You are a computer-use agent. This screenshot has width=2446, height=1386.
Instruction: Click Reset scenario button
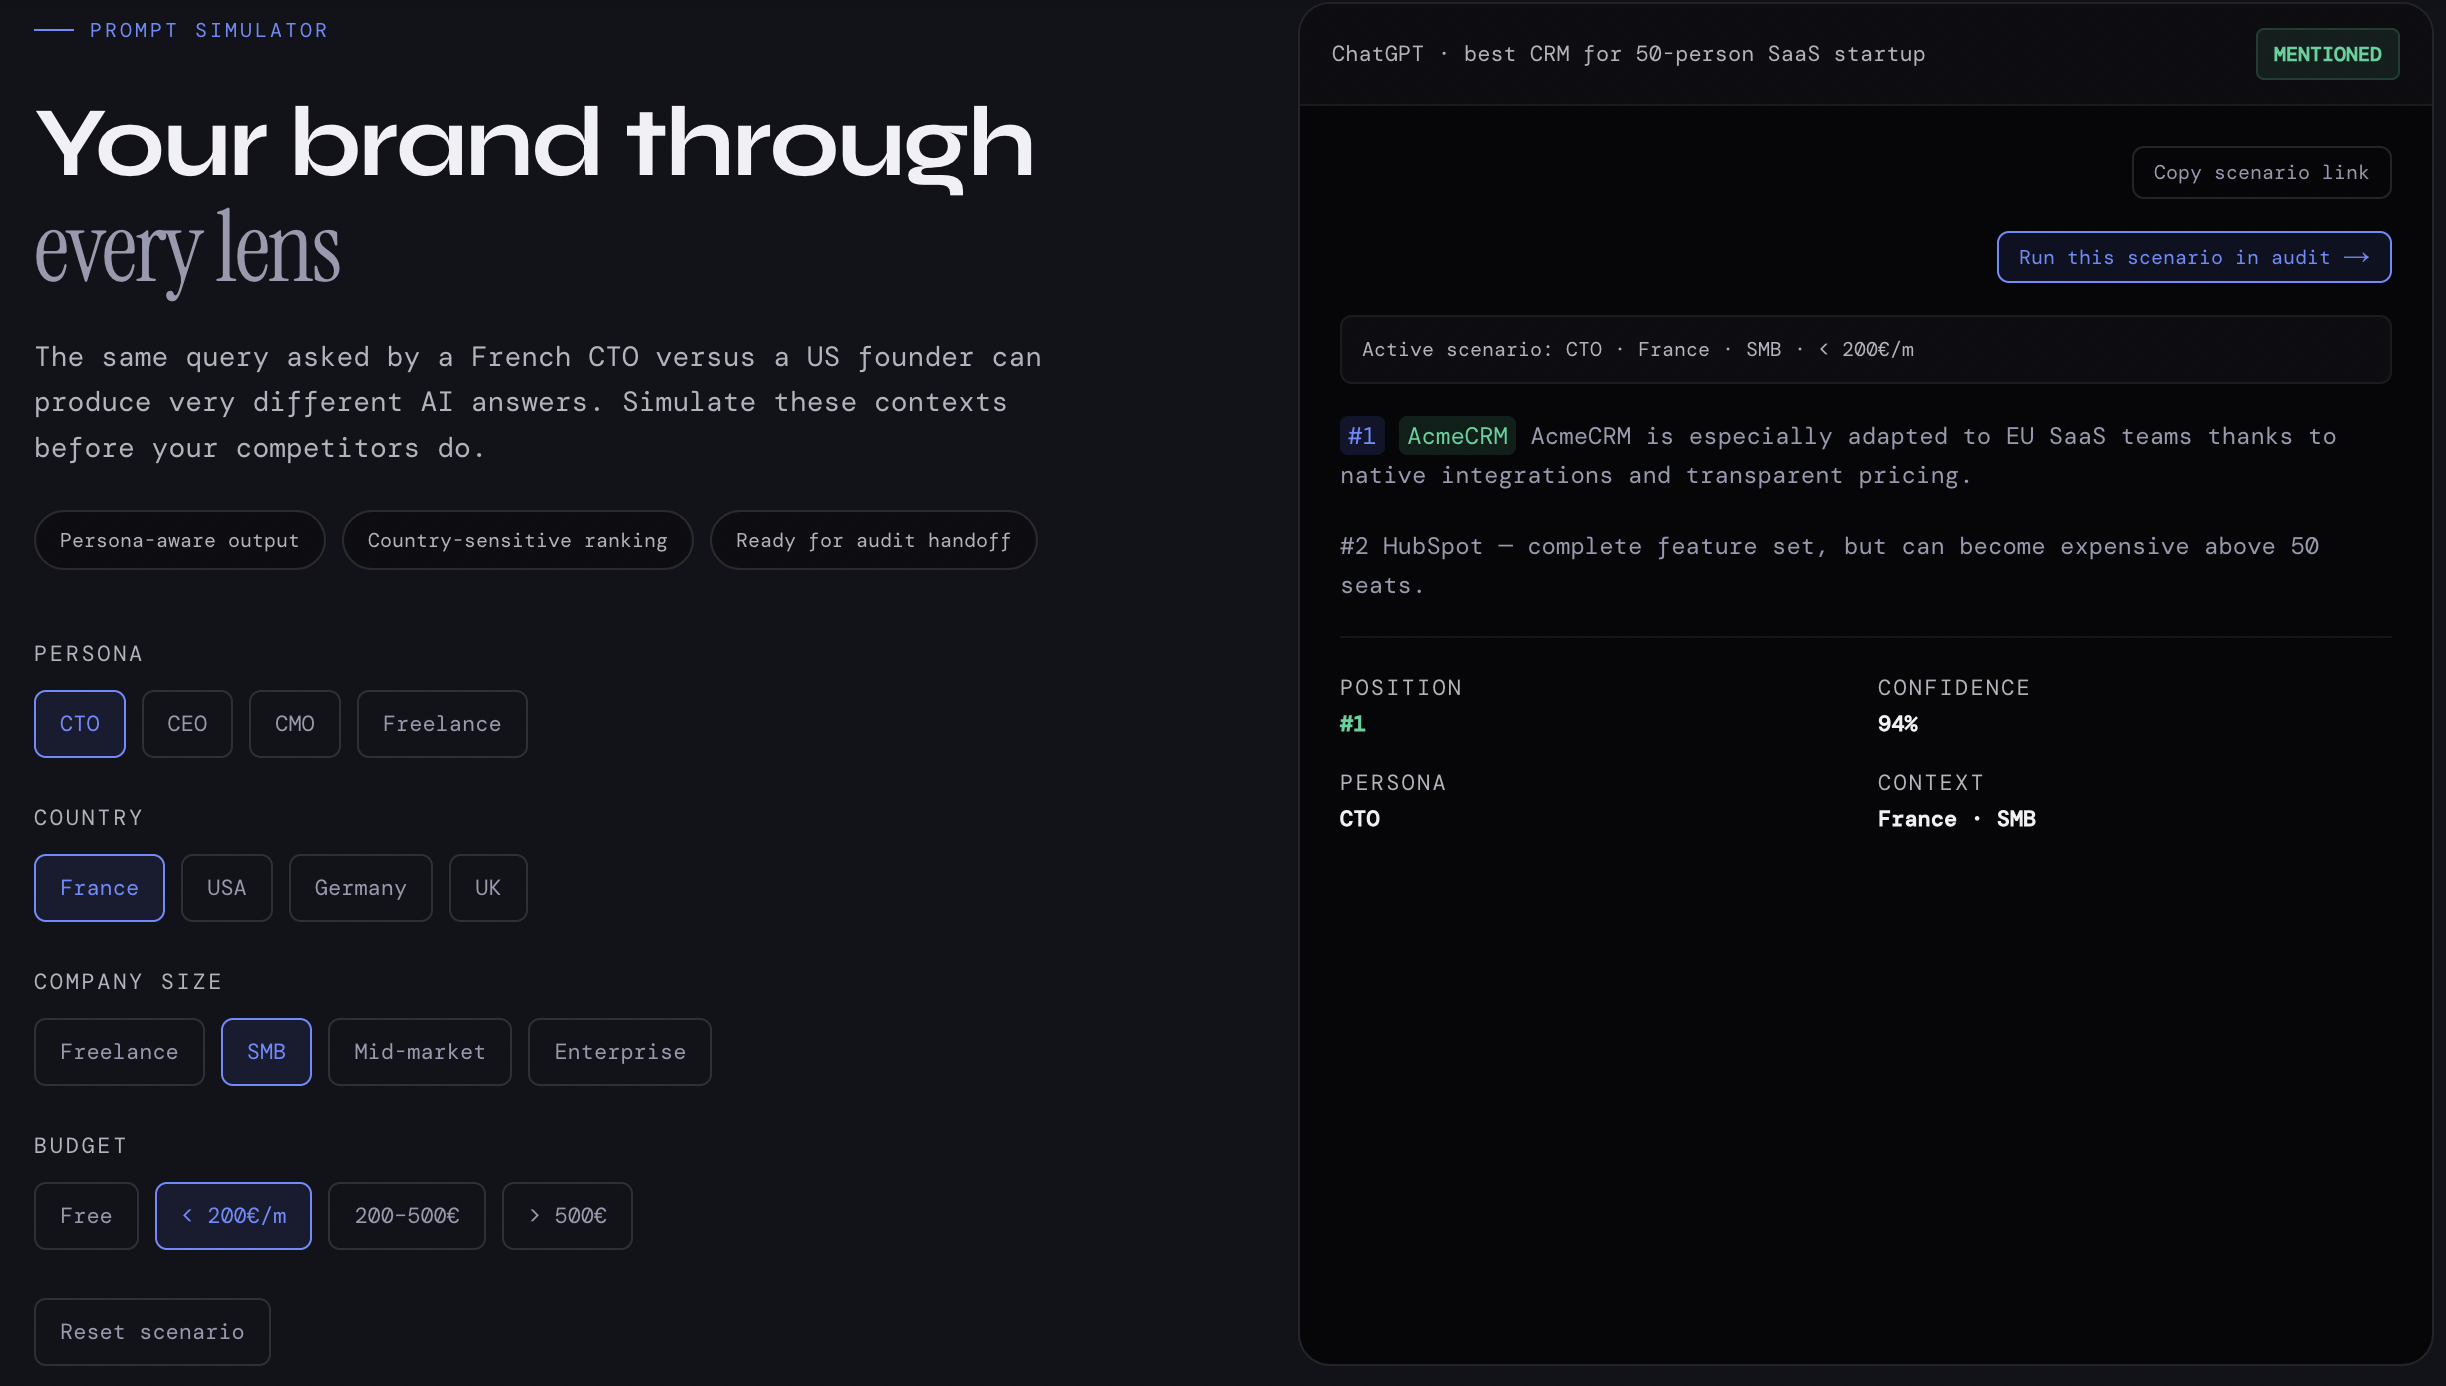152,1332
